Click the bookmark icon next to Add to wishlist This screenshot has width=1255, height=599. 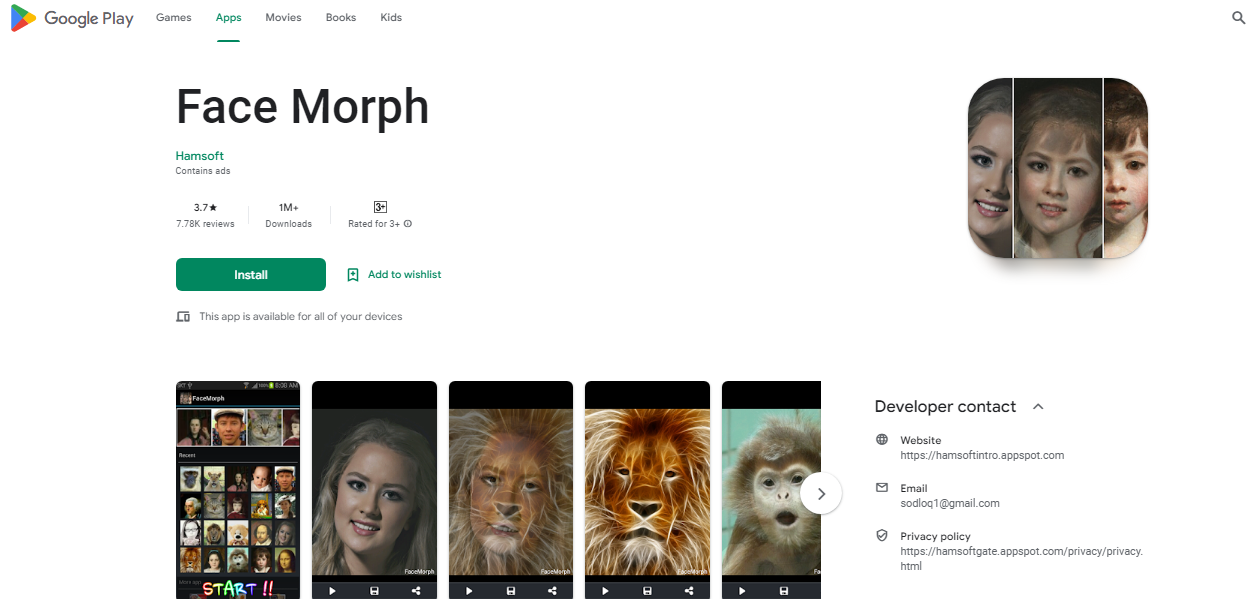[352, 274]
